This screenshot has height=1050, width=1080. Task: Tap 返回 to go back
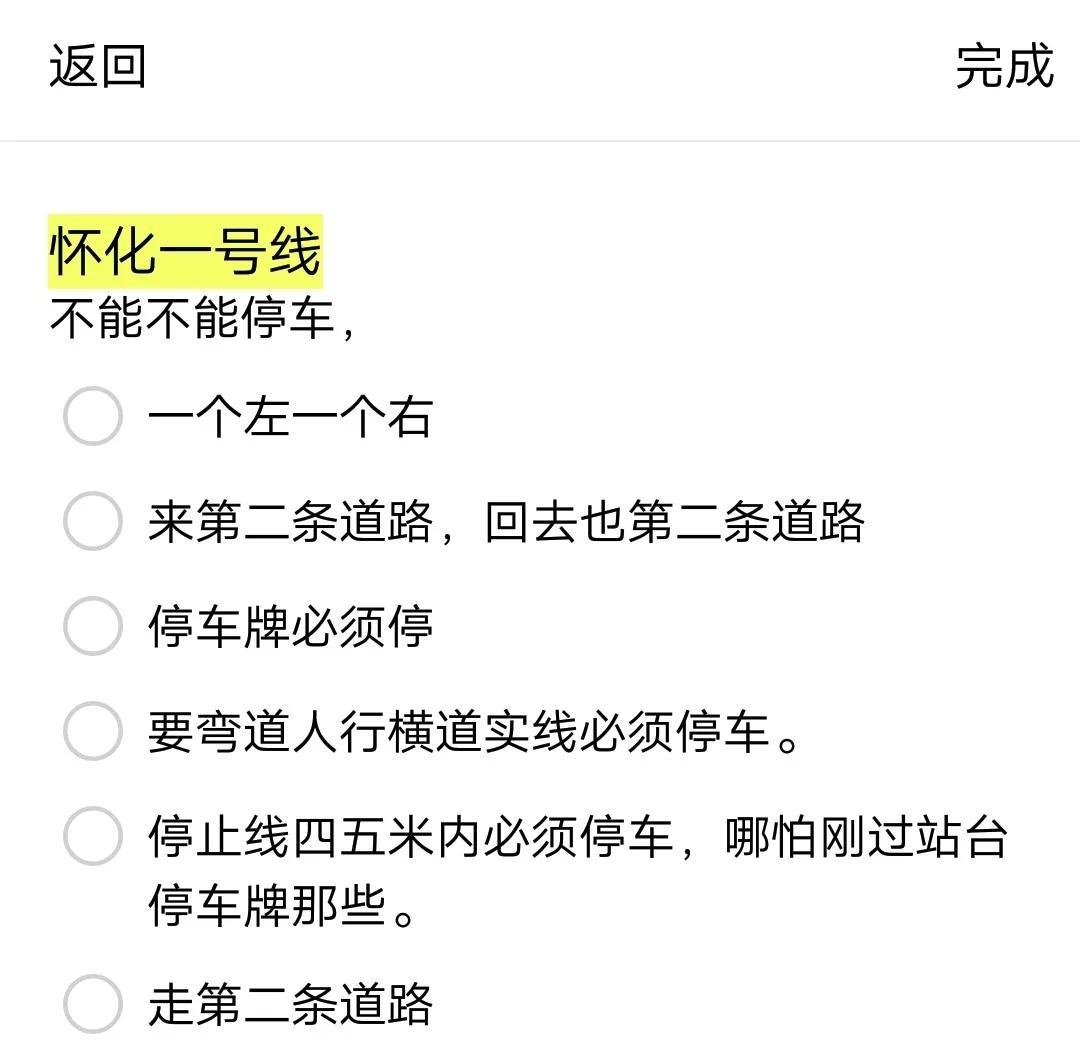98,67
